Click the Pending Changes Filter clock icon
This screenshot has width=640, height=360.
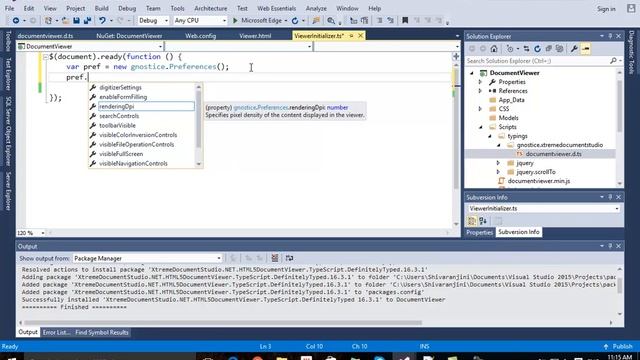click(510, 49)
